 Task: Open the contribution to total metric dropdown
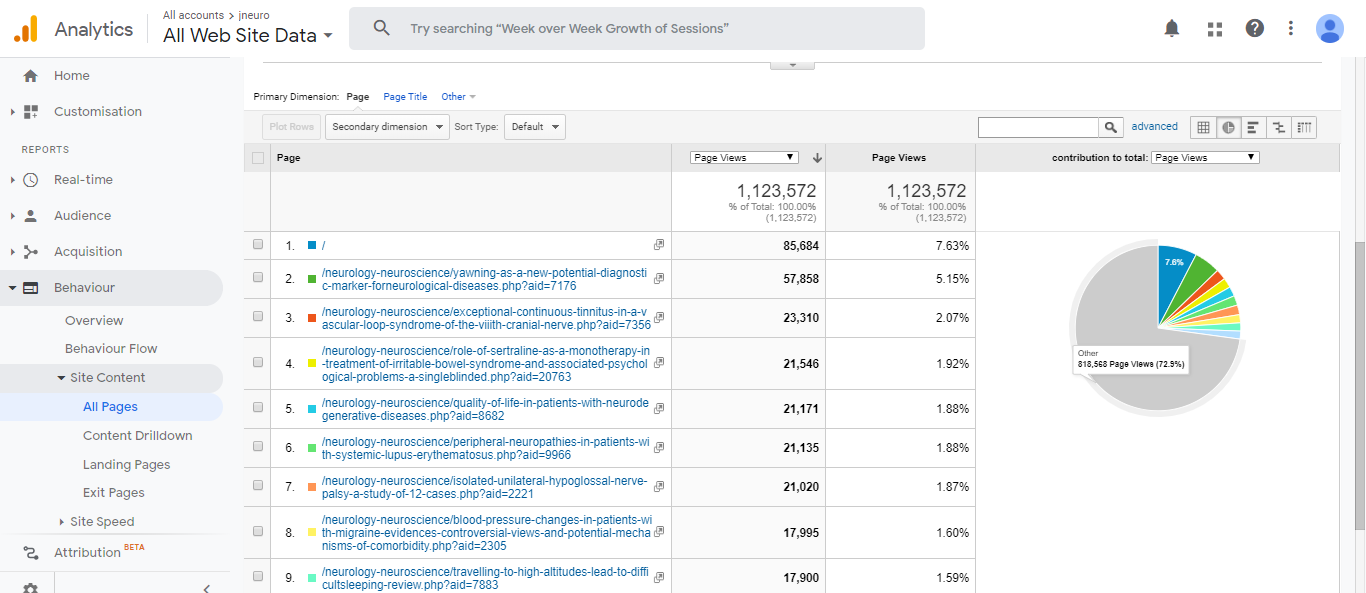click(1204, 158)
